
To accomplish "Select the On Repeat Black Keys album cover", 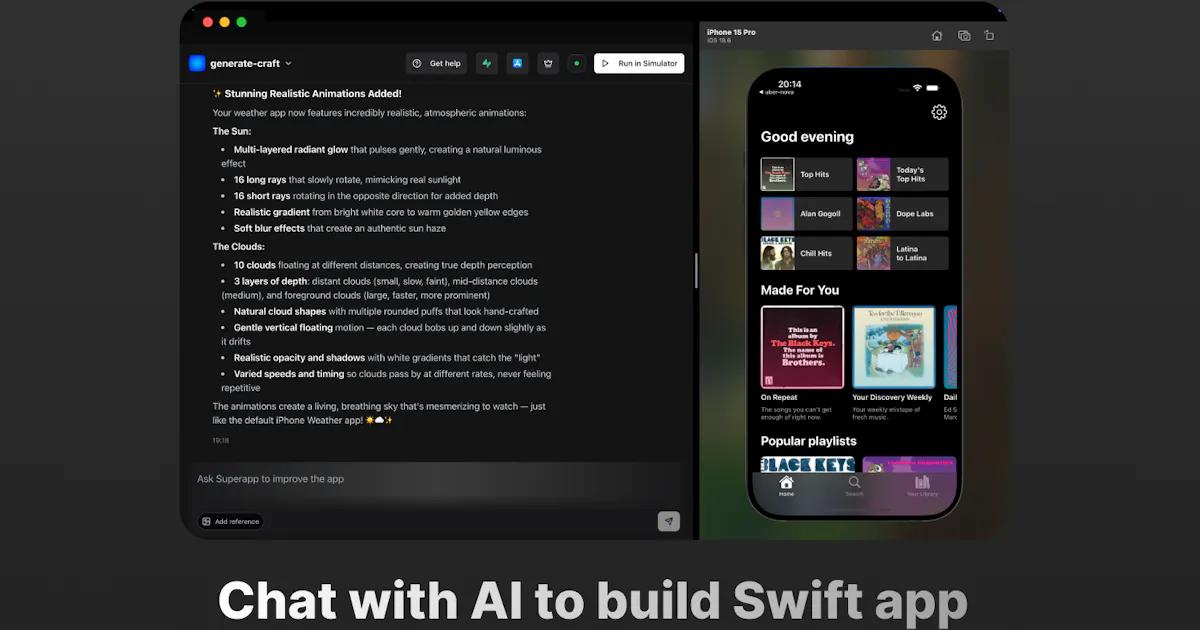I will [802, 347].
